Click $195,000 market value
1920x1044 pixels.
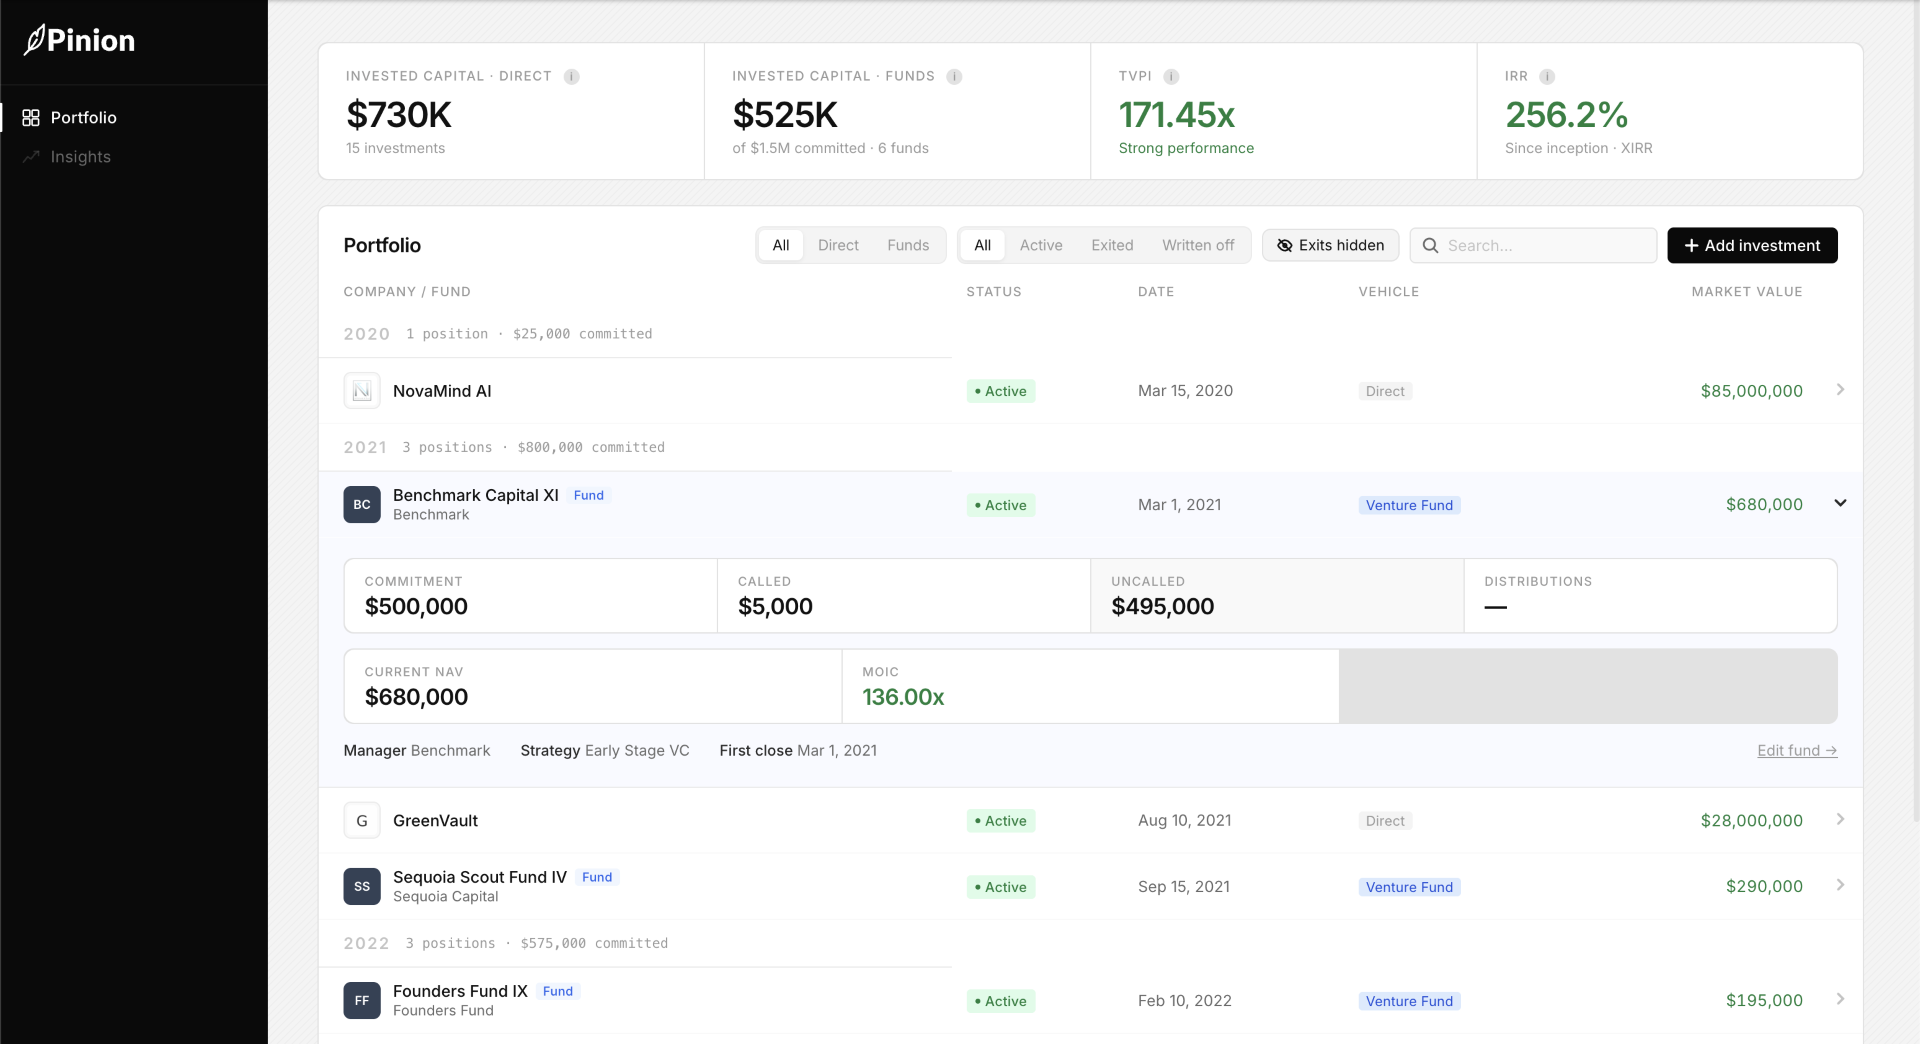1764,1001
